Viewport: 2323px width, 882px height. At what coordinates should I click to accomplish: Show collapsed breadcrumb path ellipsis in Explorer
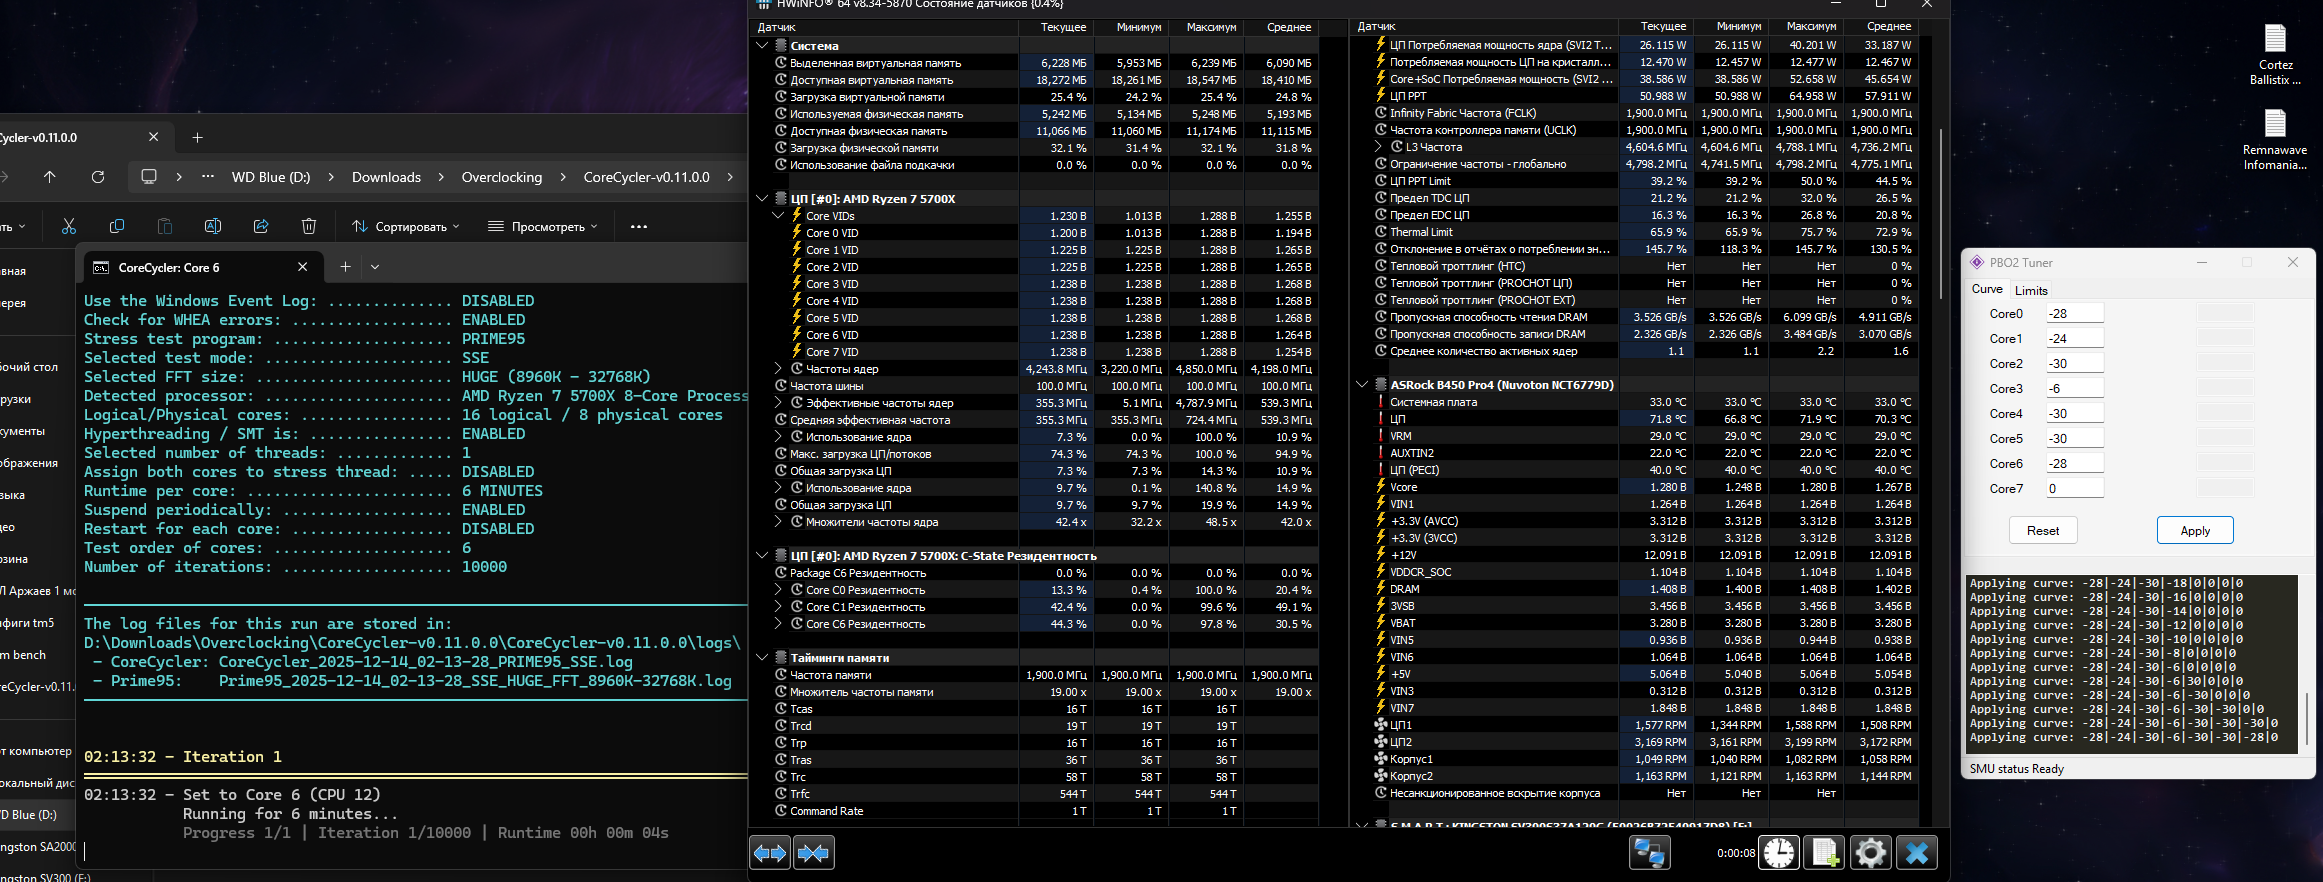click(x=208, y=177)
